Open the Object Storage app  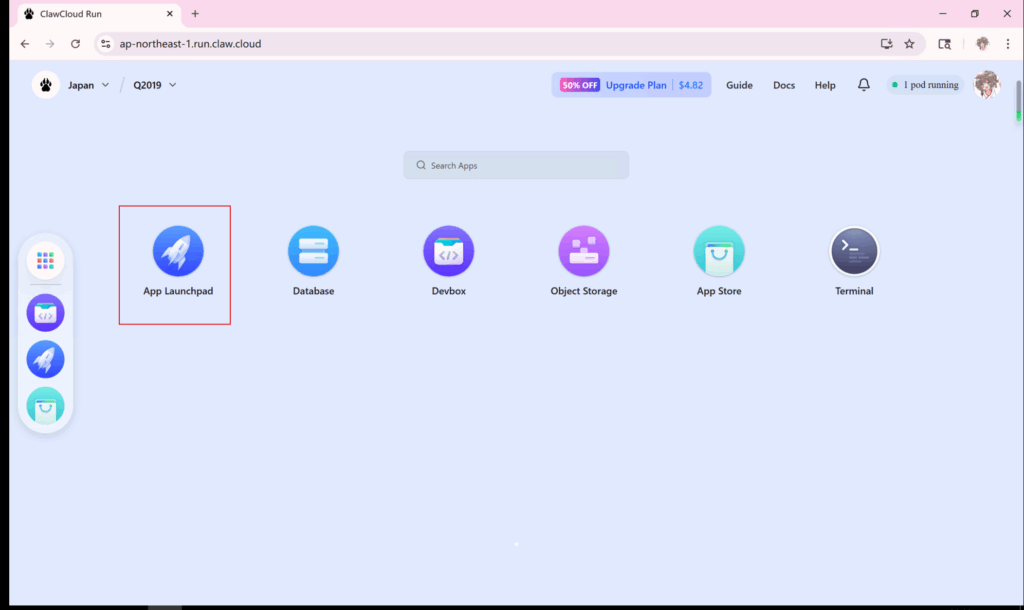pos(583,251)
